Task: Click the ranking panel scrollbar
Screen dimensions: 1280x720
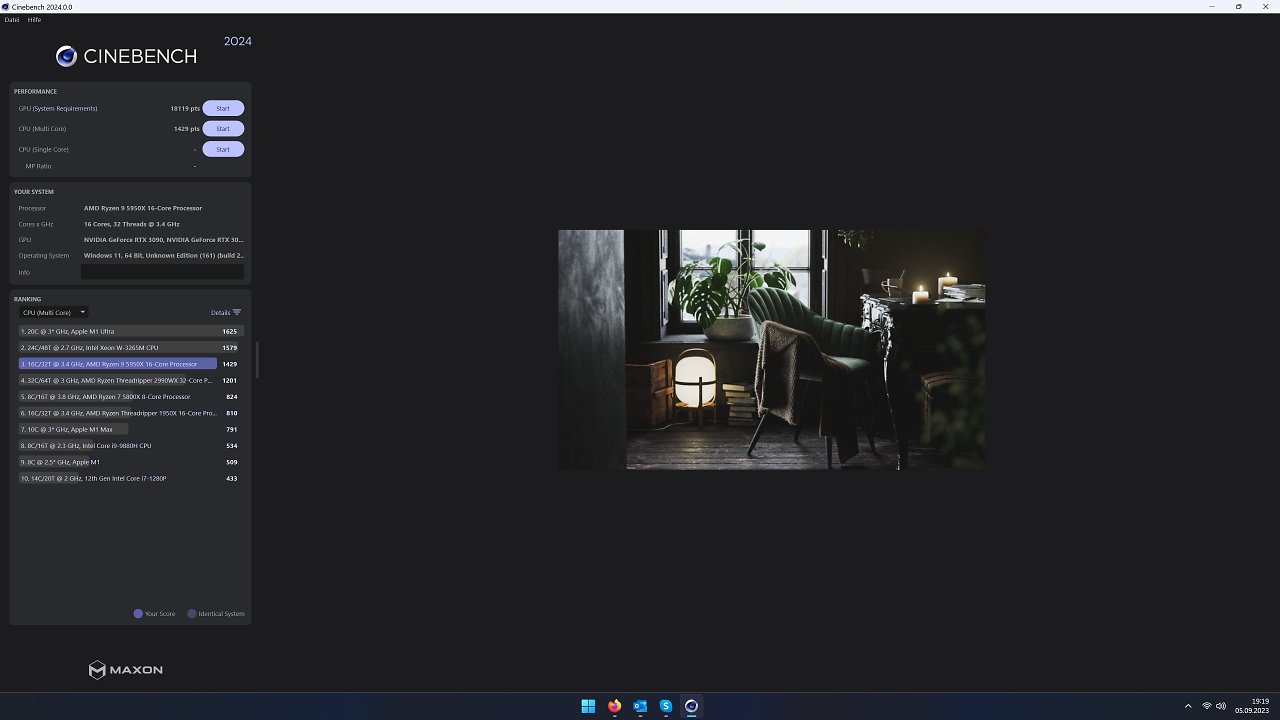Action: (x=257, y=360)
